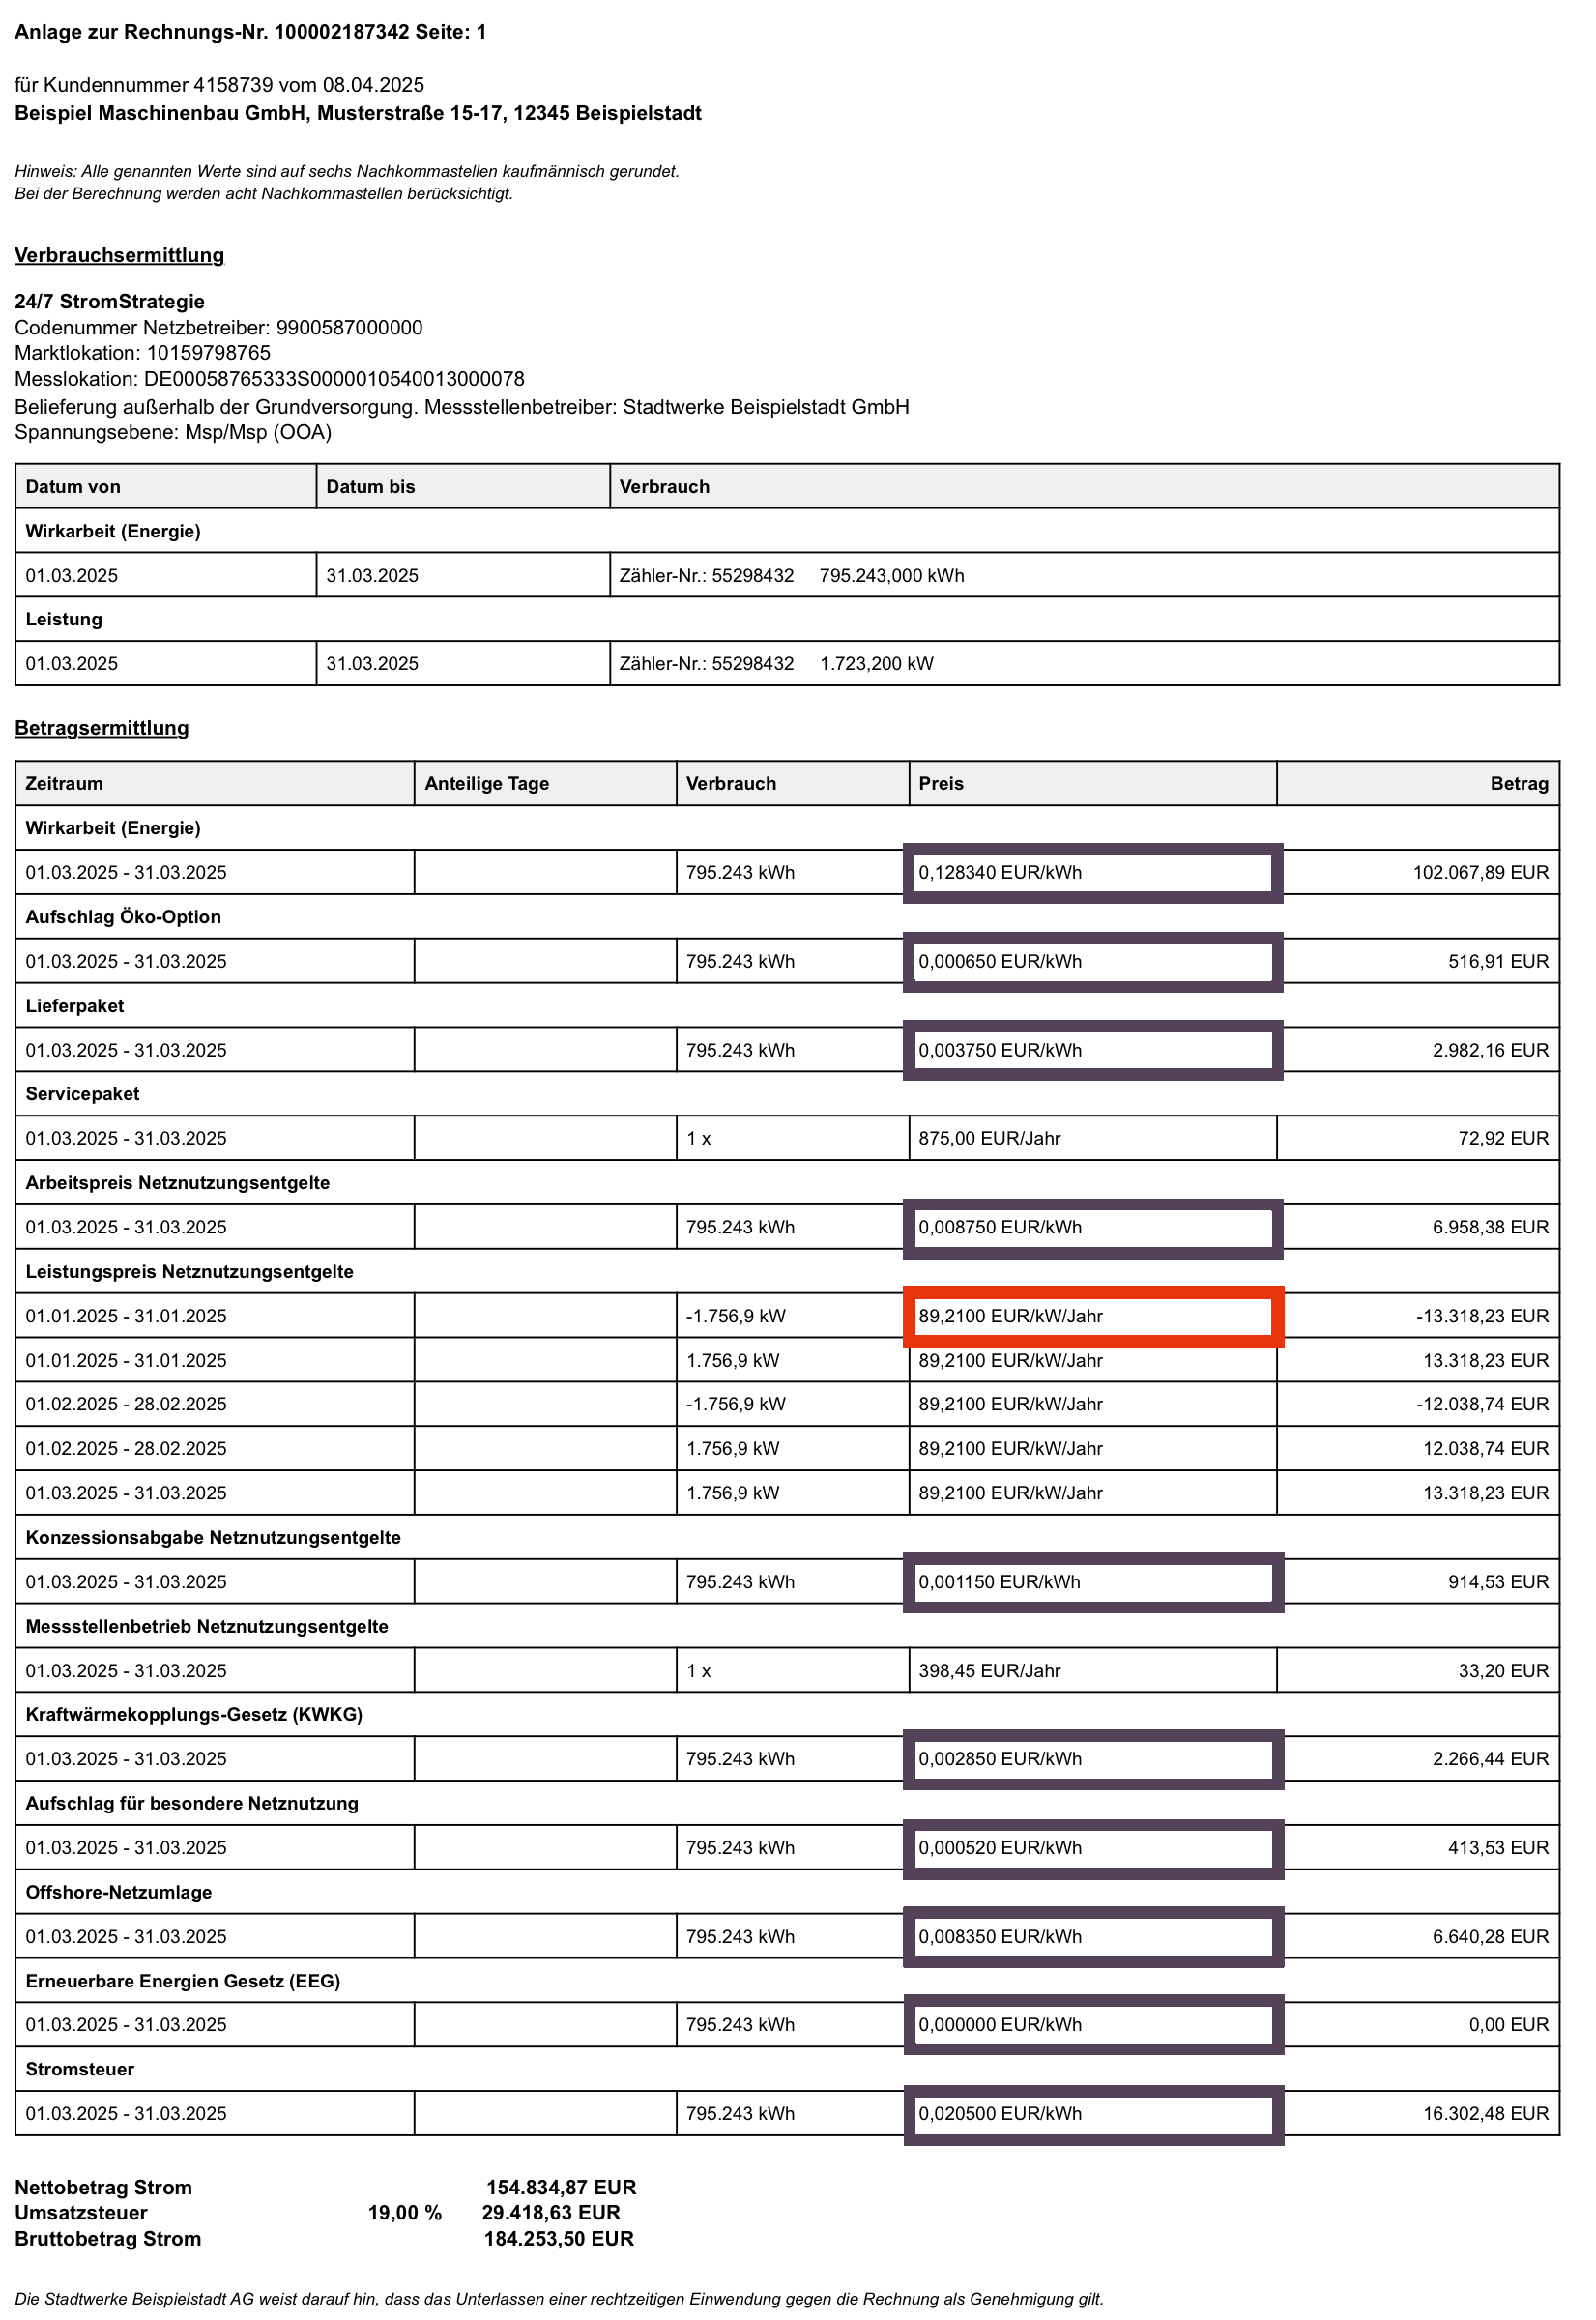
Task: Select the Servicepaket price 875,00 EUR/Jahr
Action: (x=990, y=1138)
